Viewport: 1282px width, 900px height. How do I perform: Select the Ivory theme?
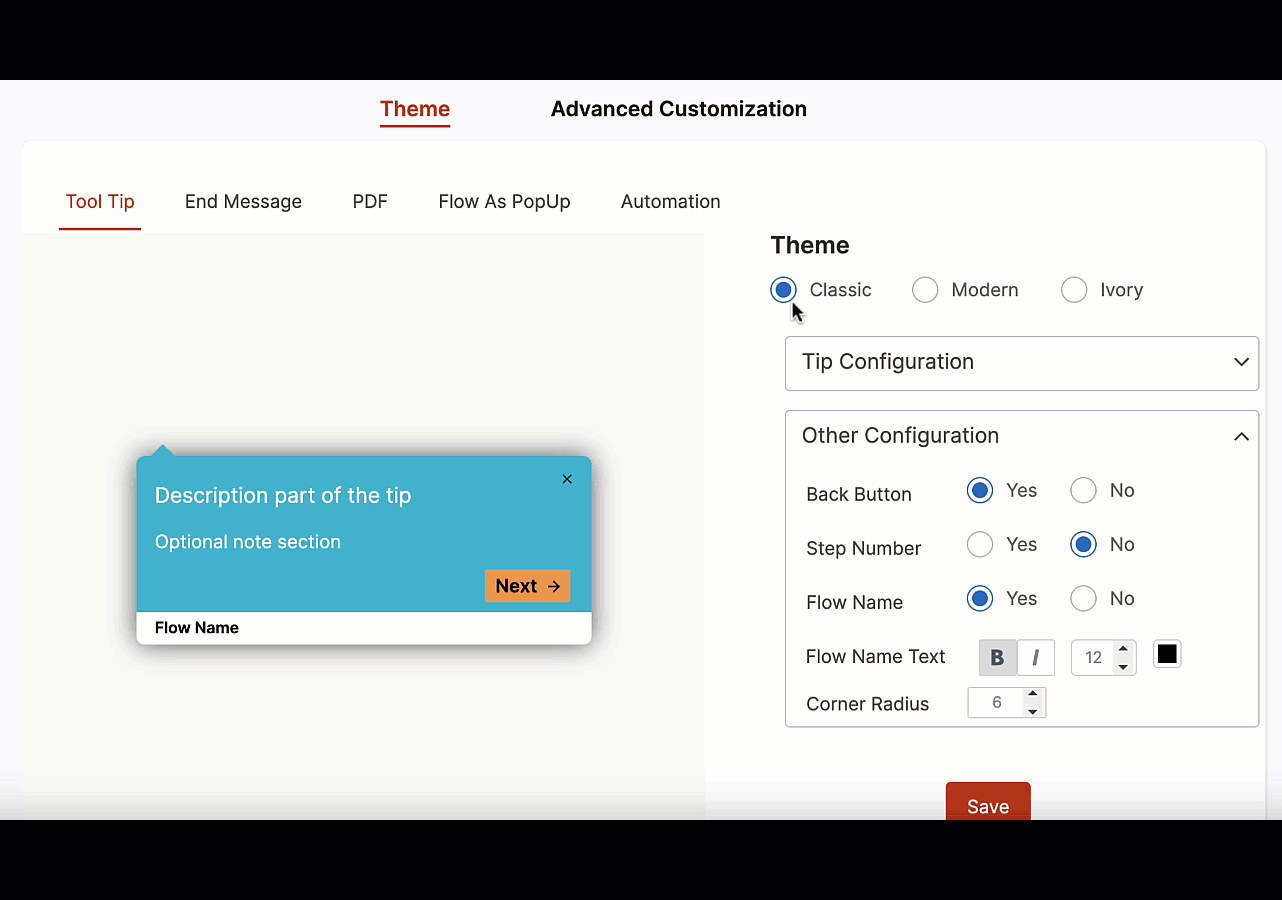coord(1074,289)
